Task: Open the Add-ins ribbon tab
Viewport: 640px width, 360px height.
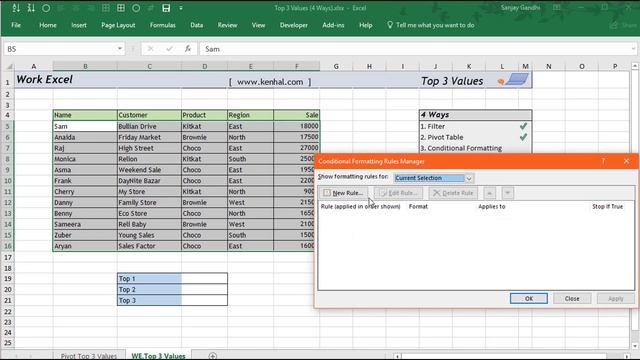Action: 333,25
